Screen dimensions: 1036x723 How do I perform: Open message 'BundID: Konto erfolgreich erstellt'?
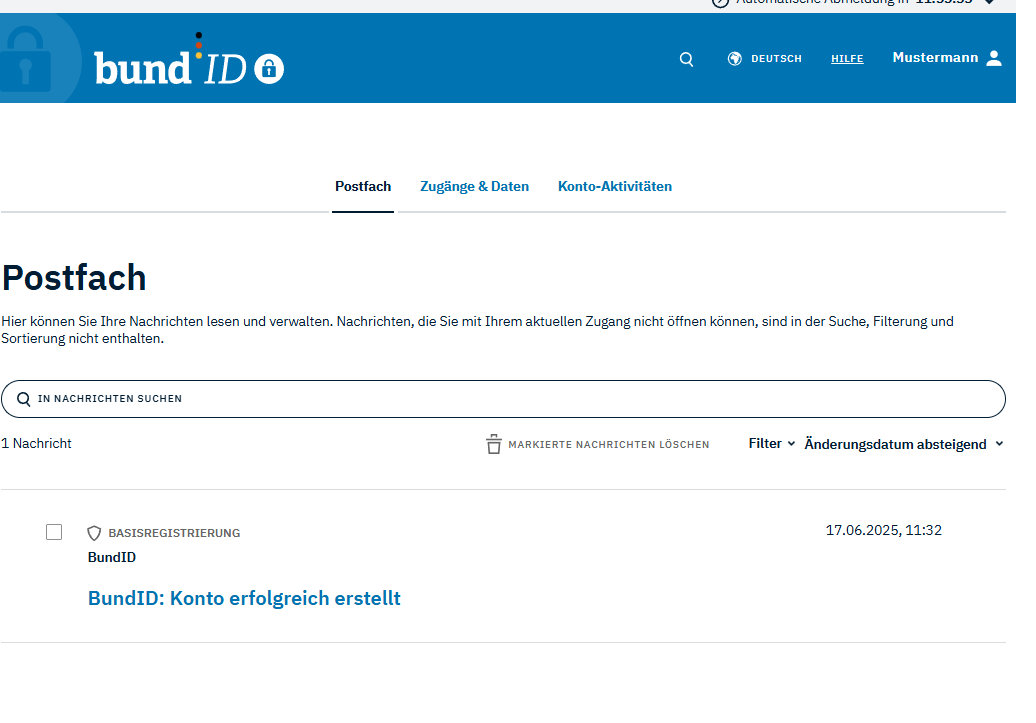point(244,598)
